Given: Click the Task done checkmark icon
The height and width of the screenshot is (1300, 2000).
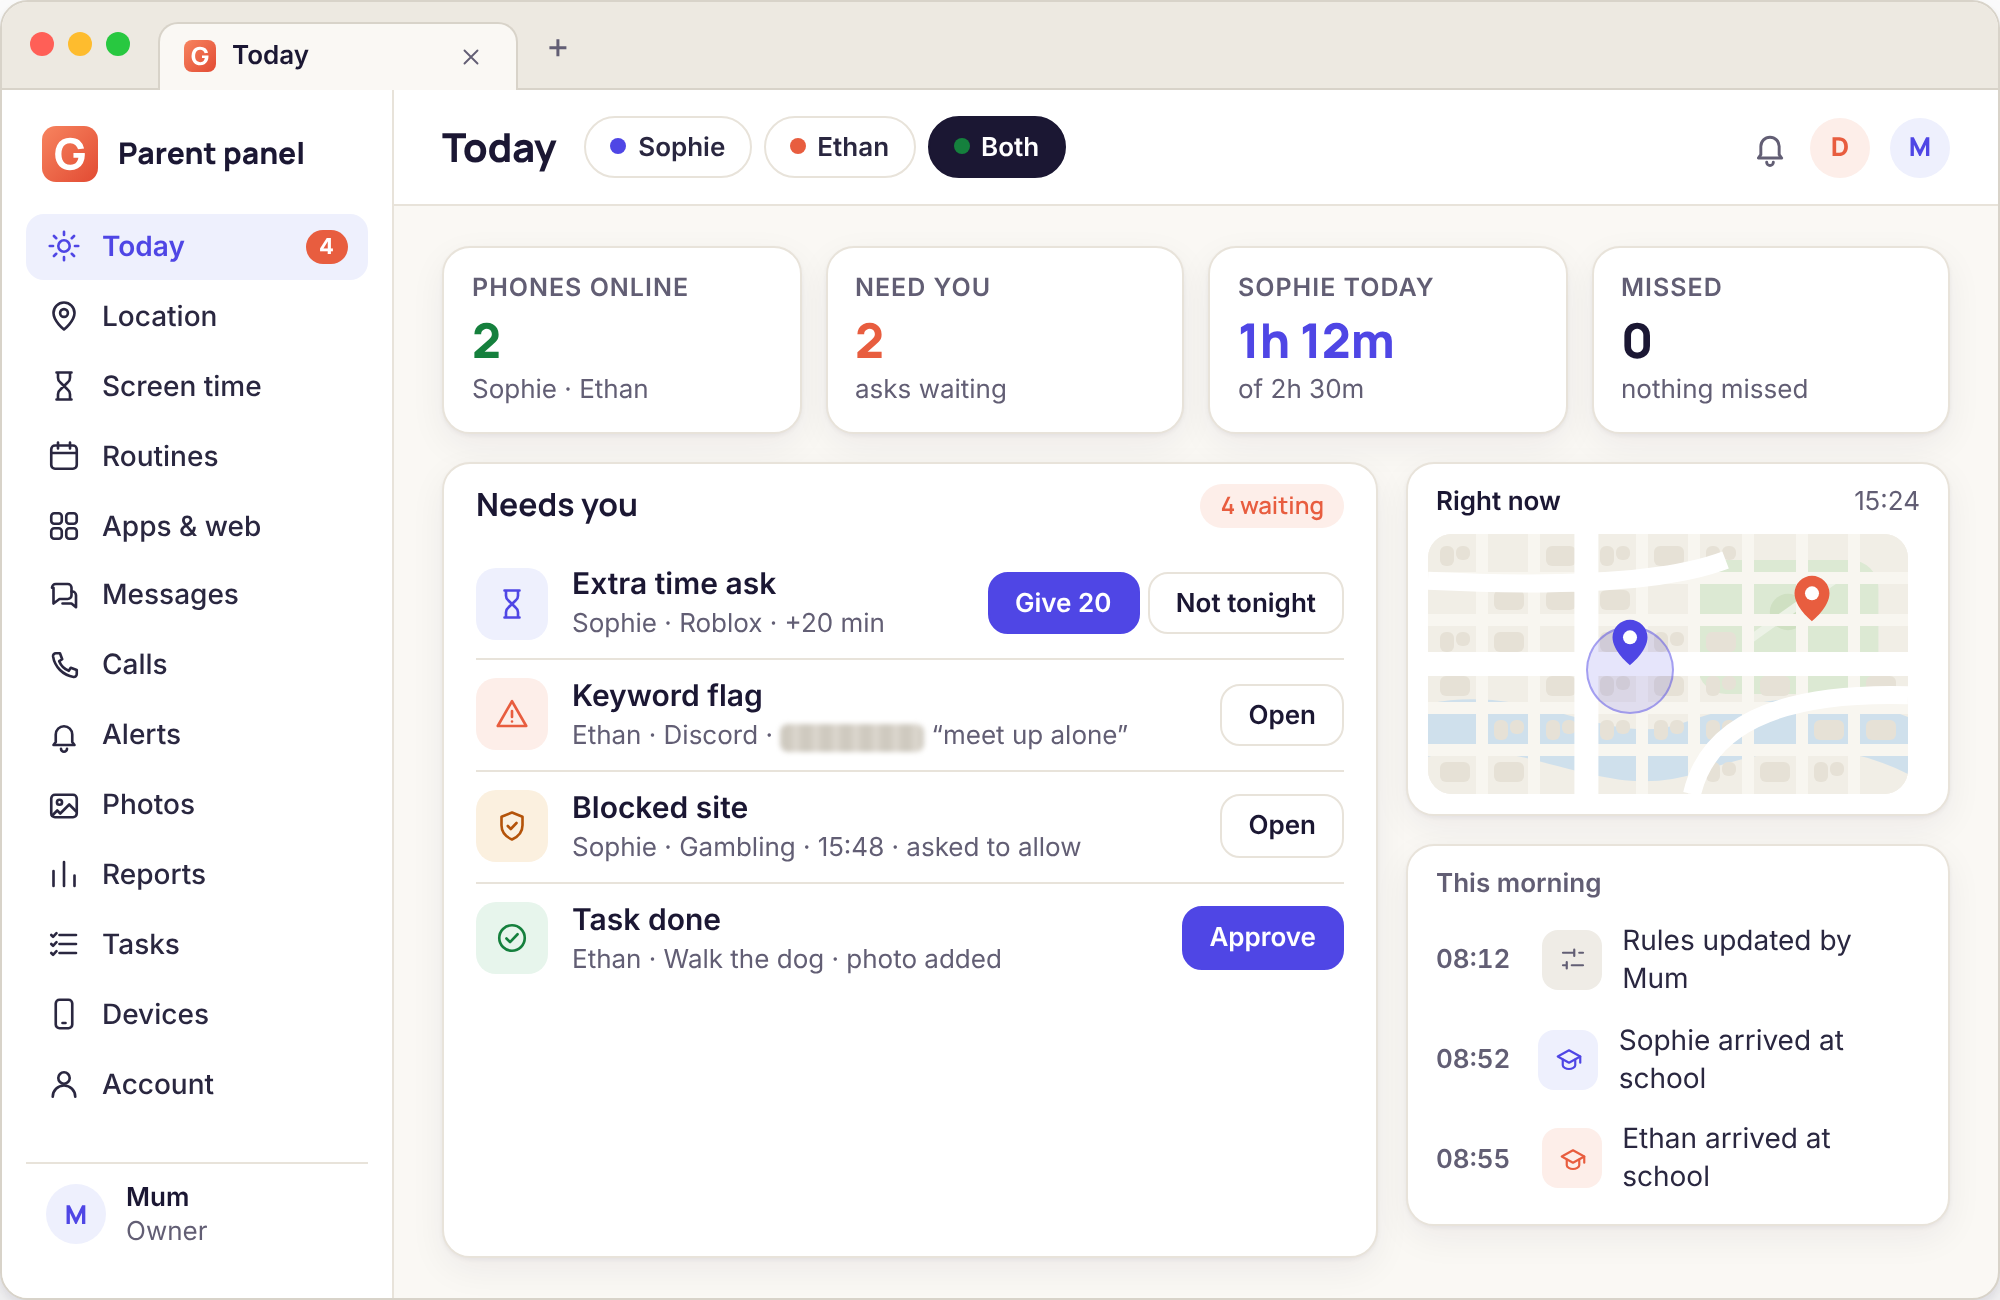Looking at the screenshot, I should click(x=512, y=938).
